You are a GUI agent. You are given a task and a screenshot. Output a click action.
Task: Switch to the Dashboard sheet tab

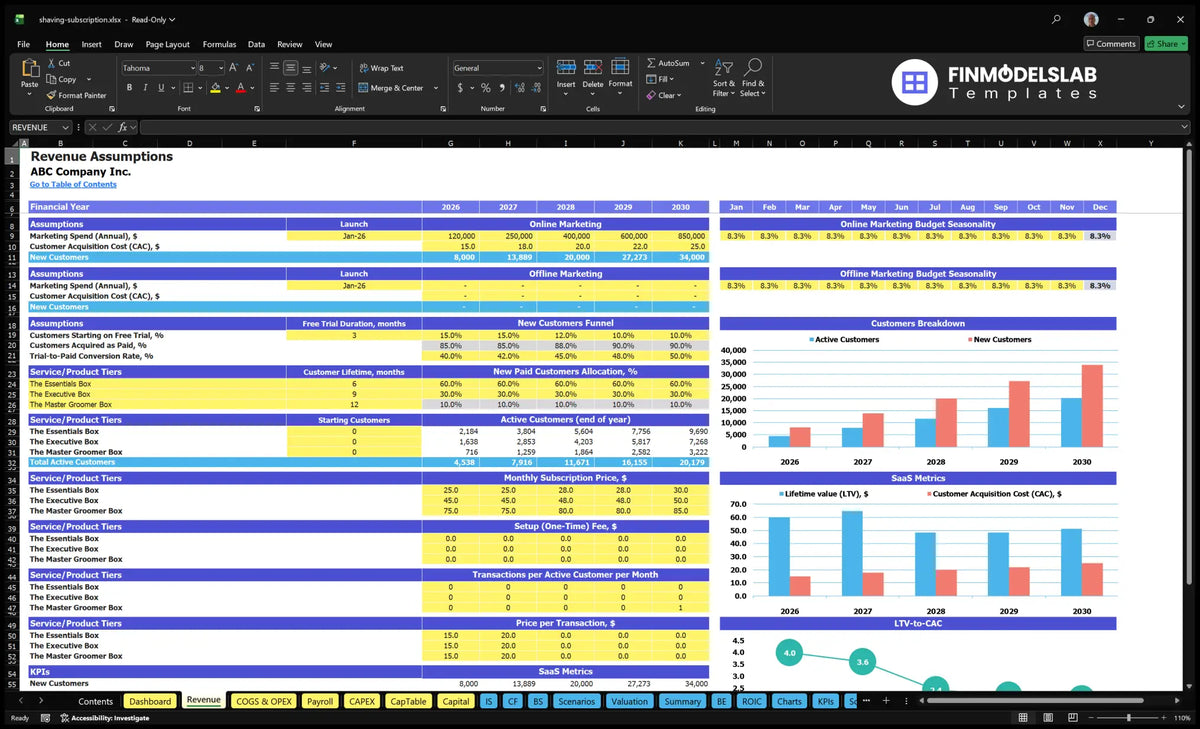coord(150,701)
